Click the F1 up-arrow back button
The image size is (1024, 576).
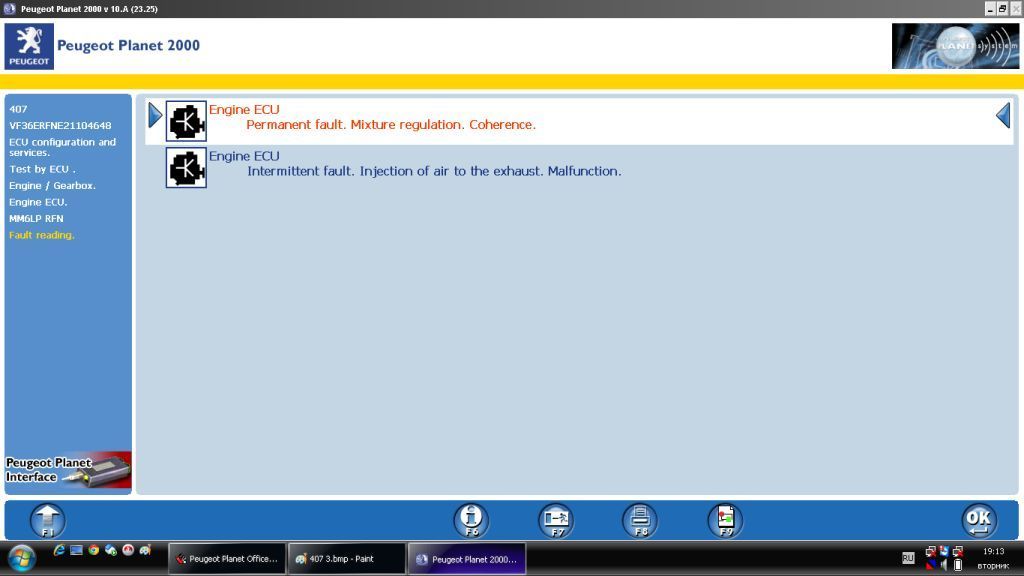pyautogui.click(x=48, y=520)
